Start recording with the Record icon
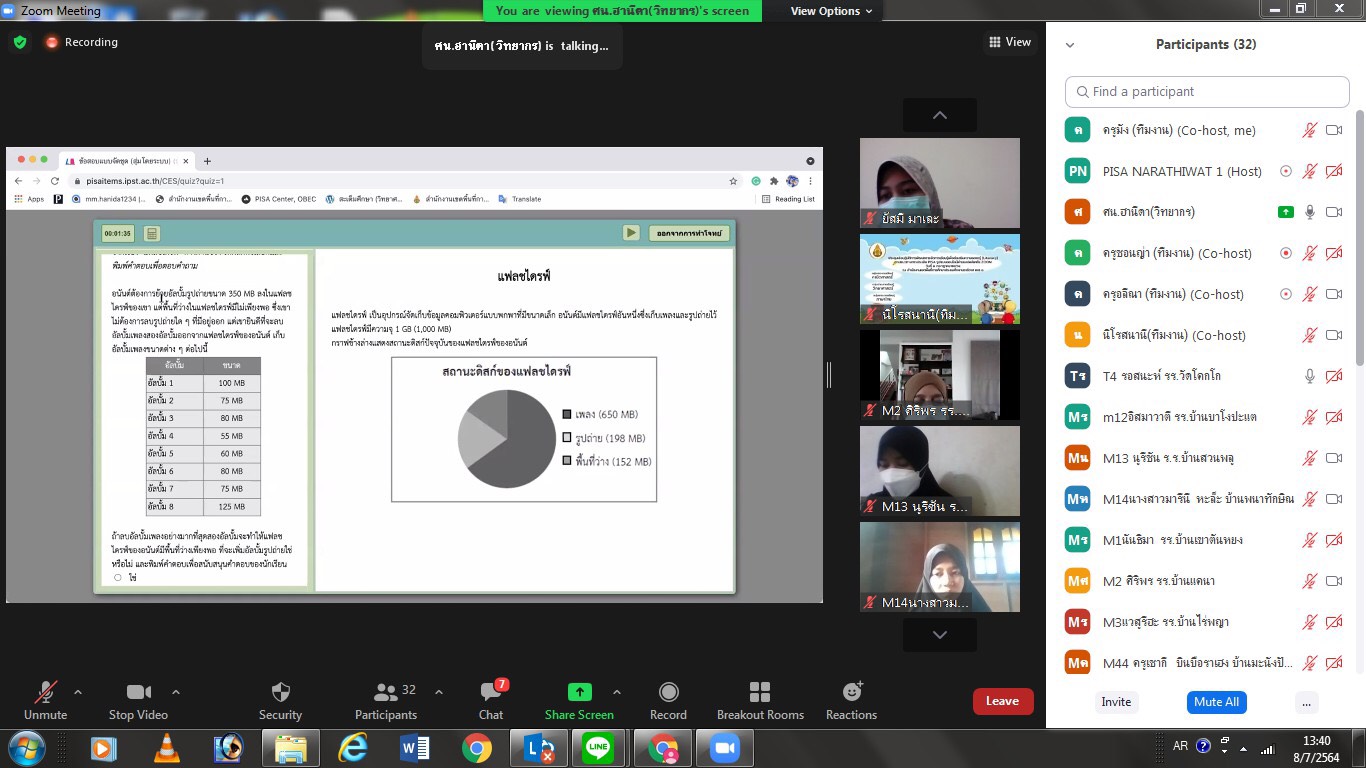This screenshot has height=768, width=1366. (668, 693)
